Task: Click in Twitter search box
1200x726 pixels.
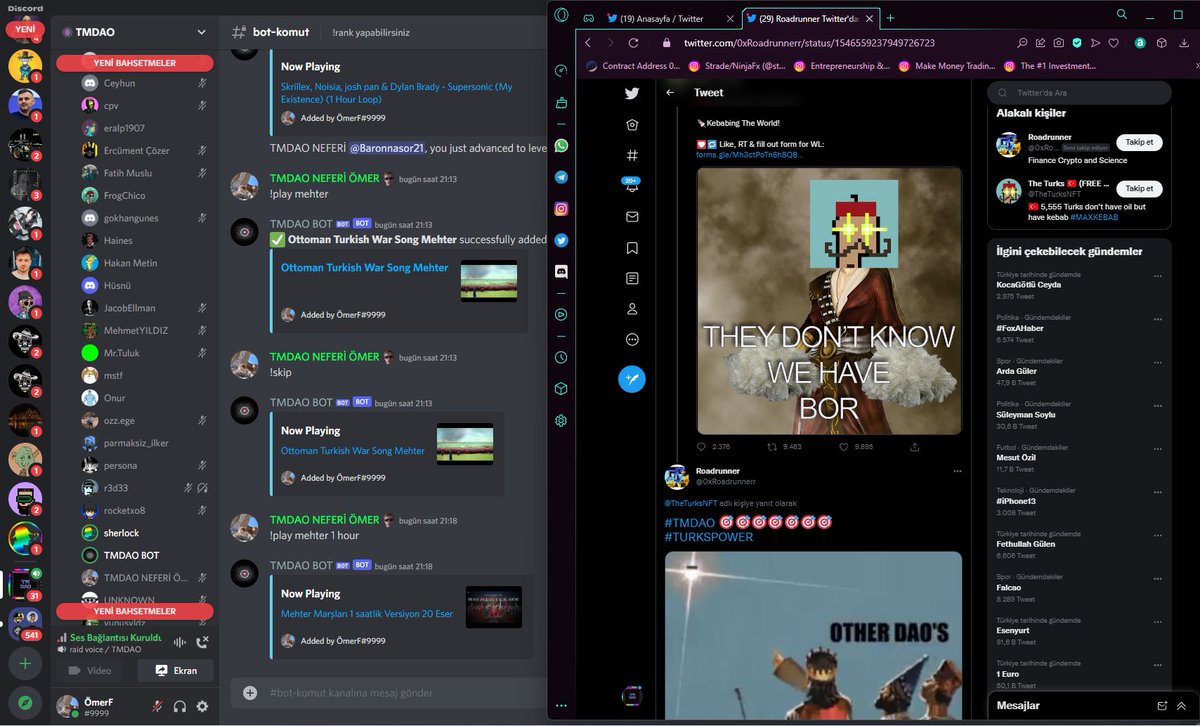Action: click(1079, 93)
